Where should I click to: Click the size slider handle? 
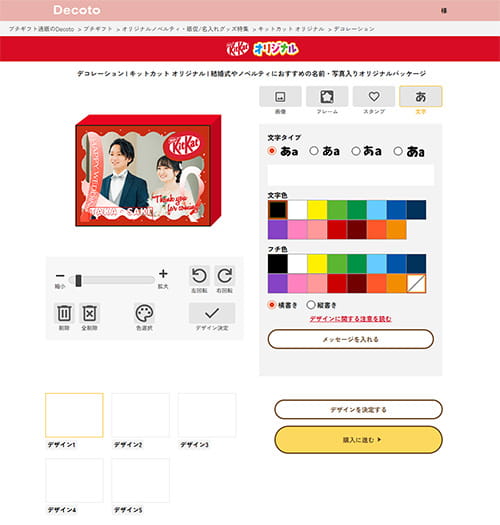[x=78, y=281]
